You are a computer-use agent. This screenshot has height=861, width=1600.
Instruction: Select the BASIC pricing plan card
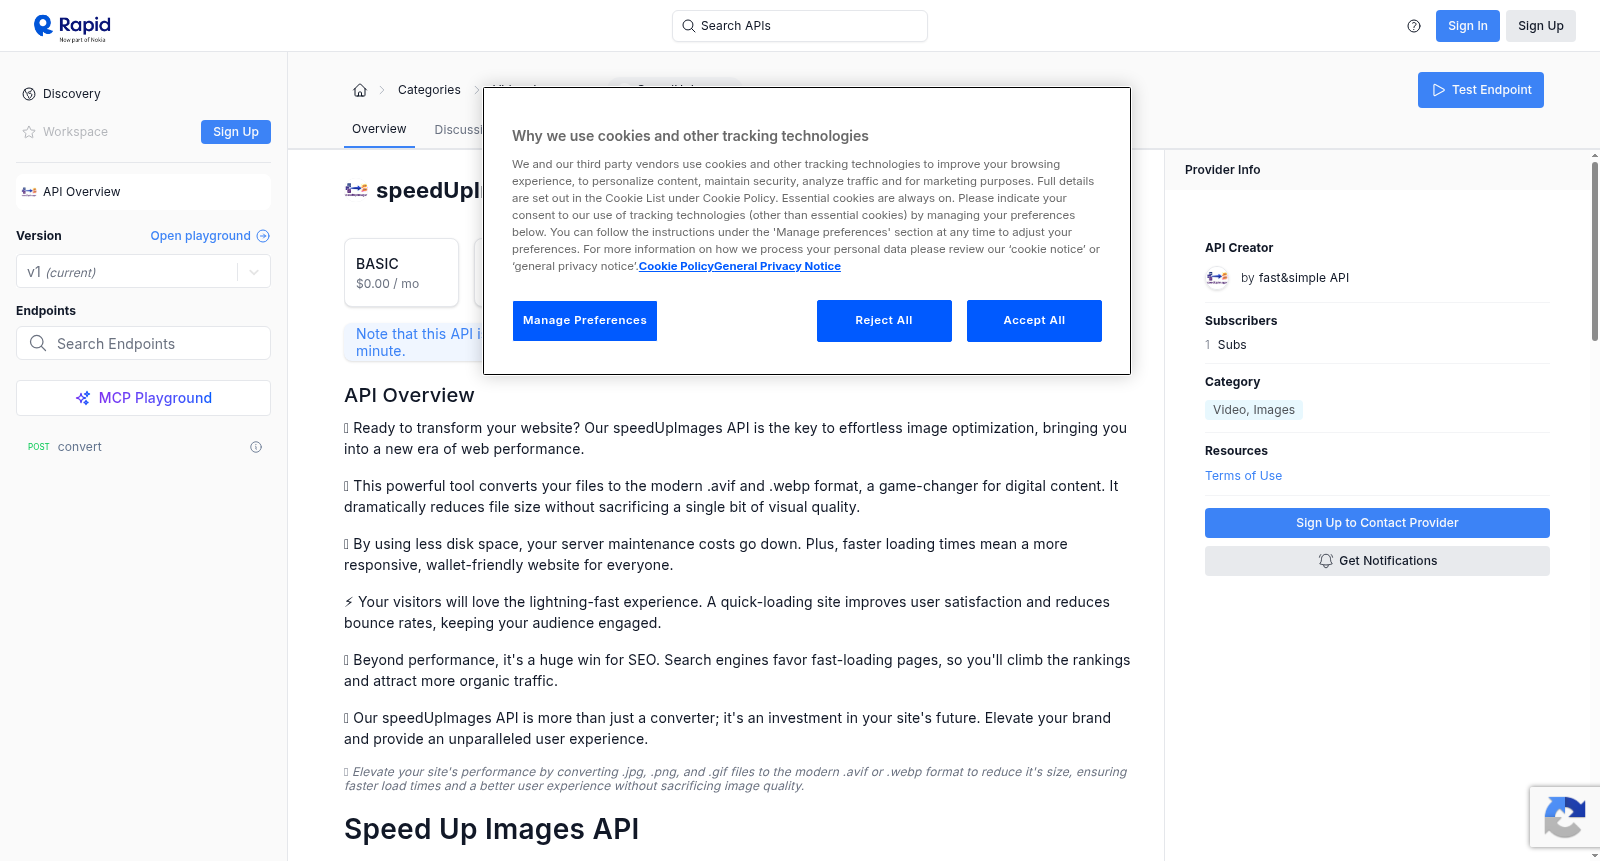pyautogui.click(x=401, y=272)
